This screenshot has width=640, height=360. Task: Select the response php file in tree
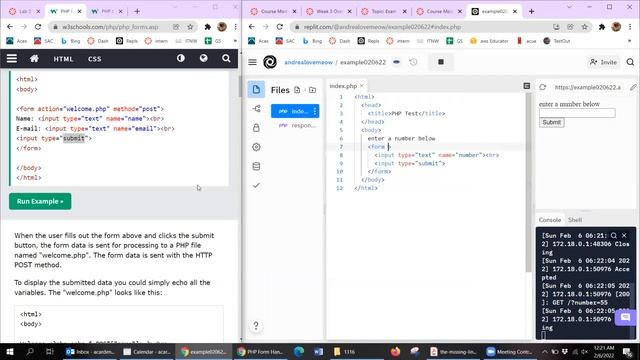click(296, 125)
